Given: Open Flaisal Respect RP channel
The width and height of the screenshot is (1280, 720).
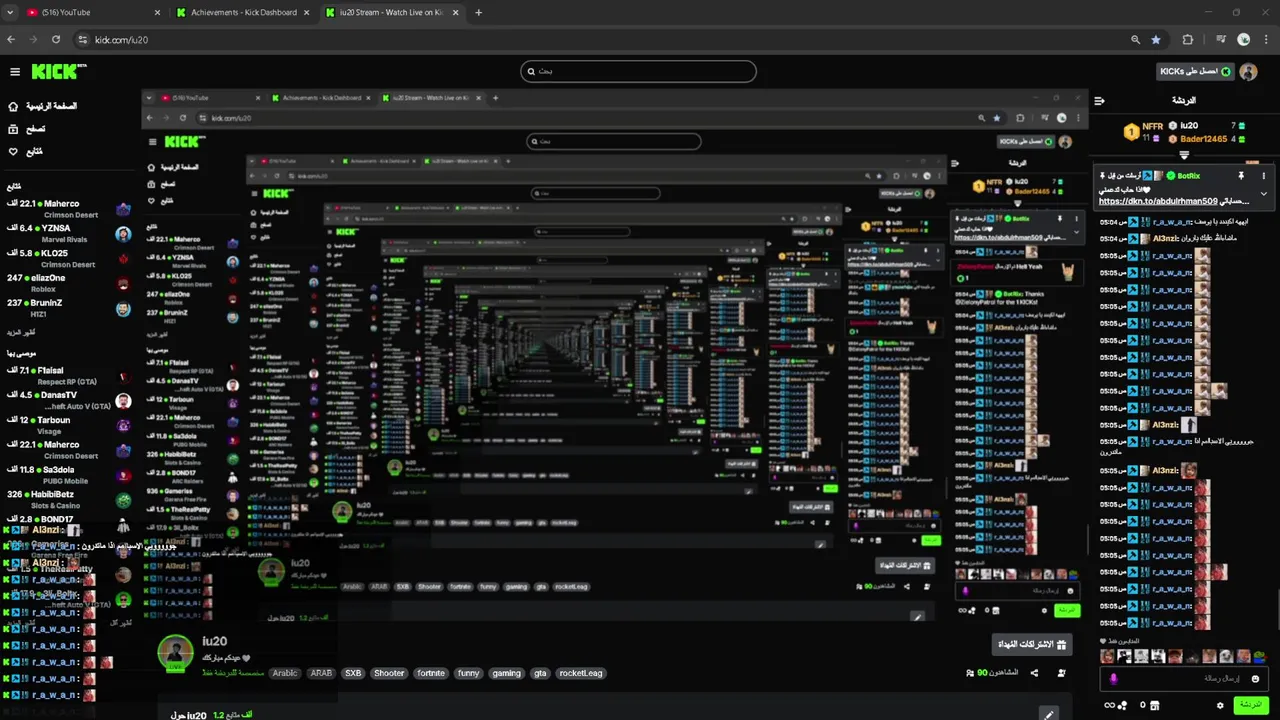Looking at the screenshot, I should 70,376.
